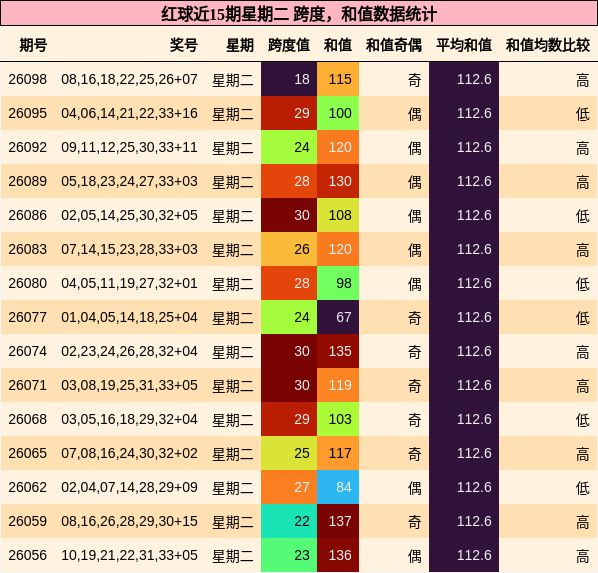Click sum value 84 in row 26062
The image size is (598, 573).
pyautogui.click(x=338, y=486)
